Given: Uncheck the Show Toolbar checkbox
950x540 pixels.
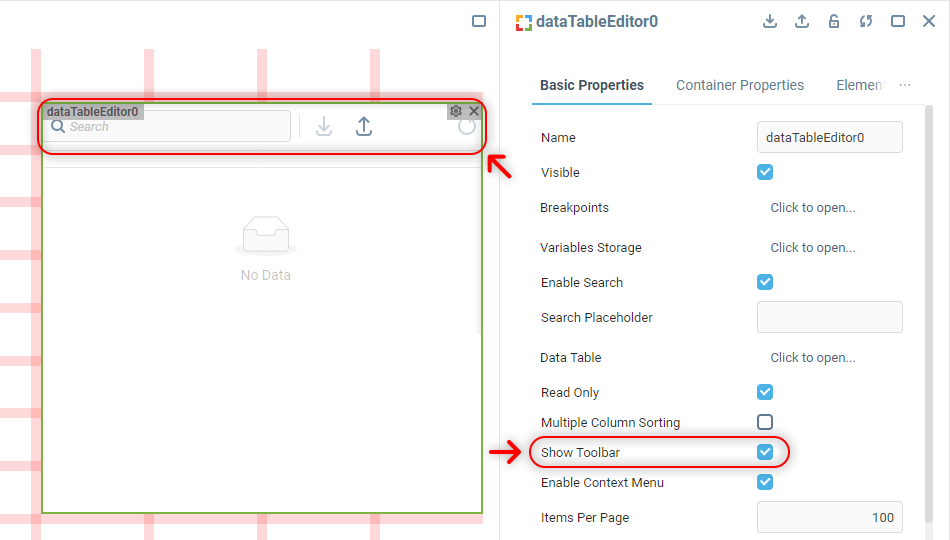Looking at the screenshot, I should pyautogui.click(x=765, y=452).
